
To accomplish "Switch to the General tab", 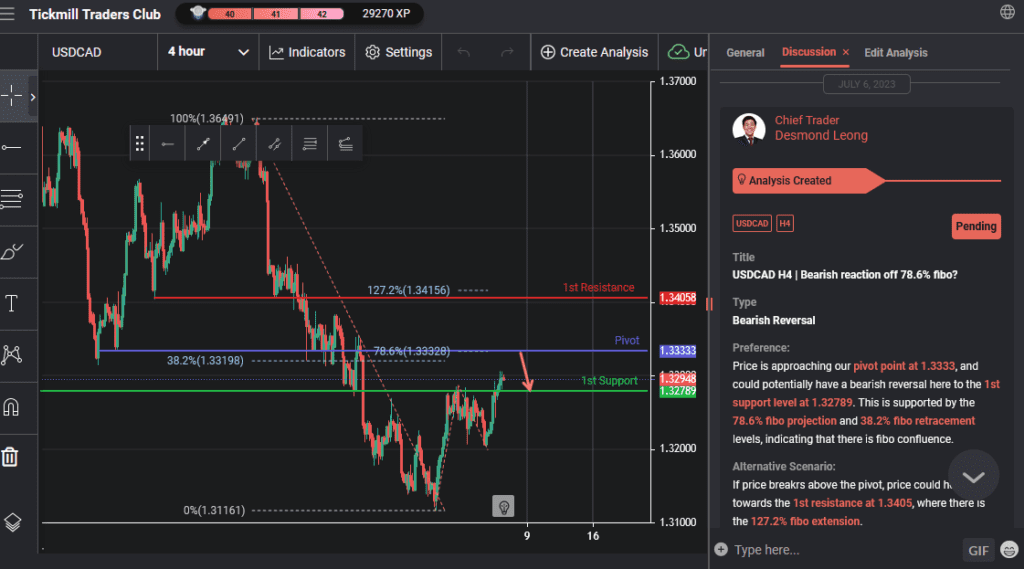I will coord(745,53).
